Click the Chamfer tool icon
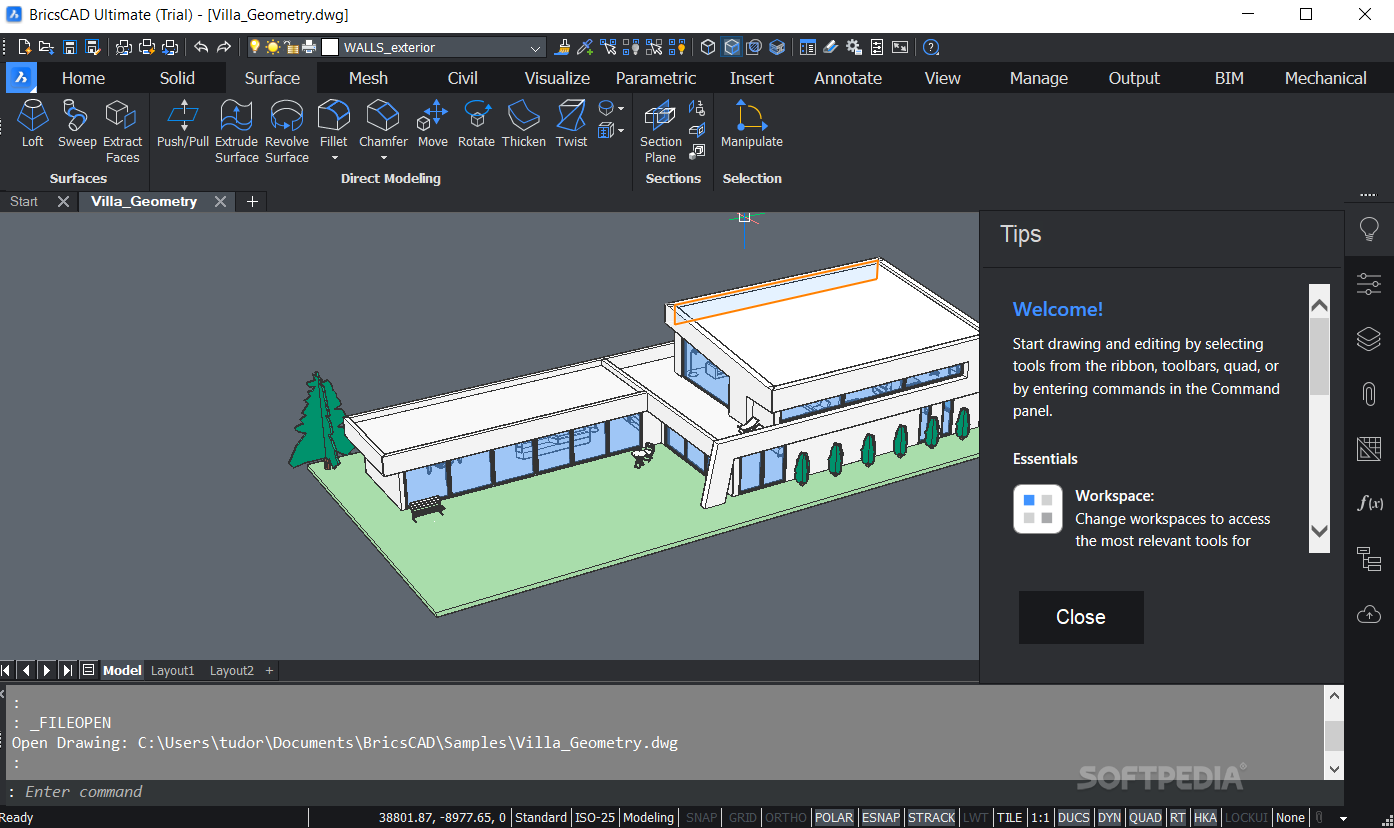The height and width of the screenshot is (828, 1394). pos(383,116)
